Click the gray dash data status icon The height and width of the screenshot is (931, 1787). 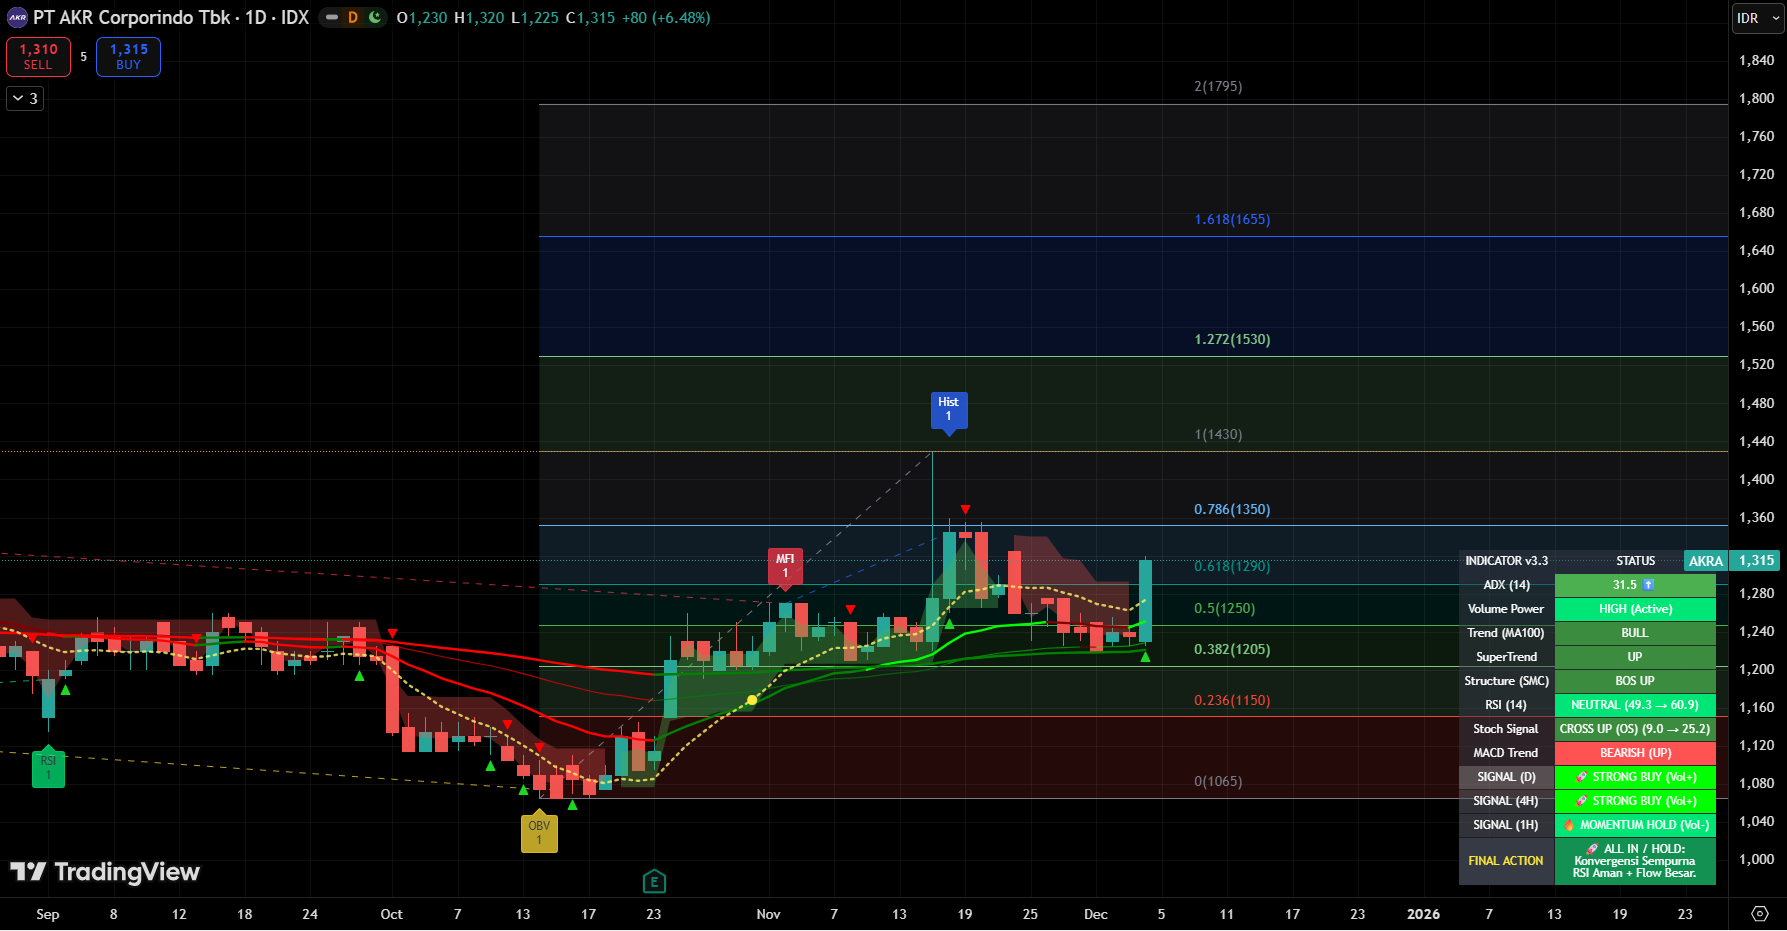coord(332,18)
